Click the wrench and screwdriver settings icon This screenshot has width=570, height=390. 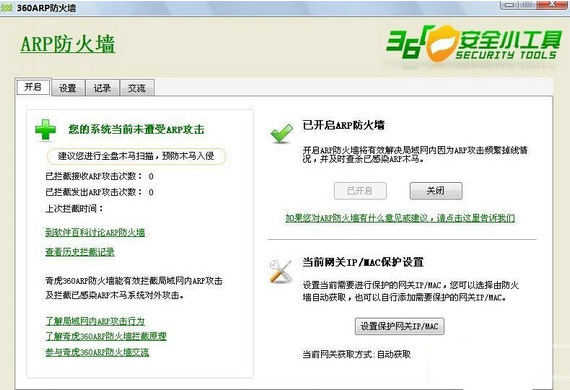click(x=281, y=271)
